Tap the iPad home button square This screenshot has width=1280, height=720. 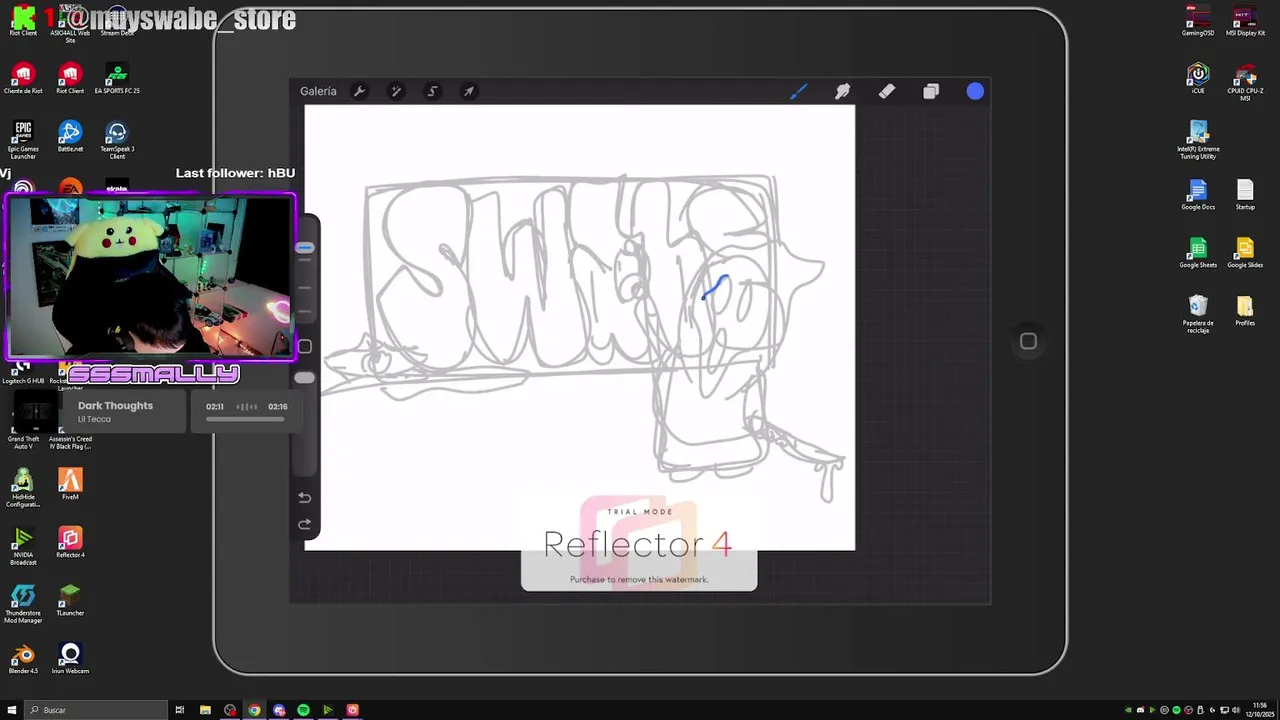1028,341
